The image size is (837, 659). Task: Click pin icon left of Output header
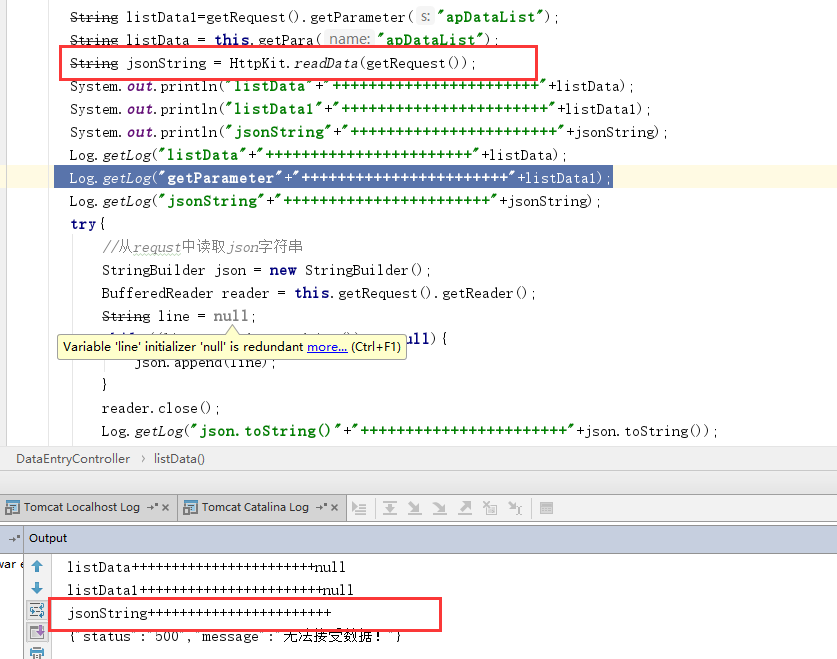[x=14, y=538]
